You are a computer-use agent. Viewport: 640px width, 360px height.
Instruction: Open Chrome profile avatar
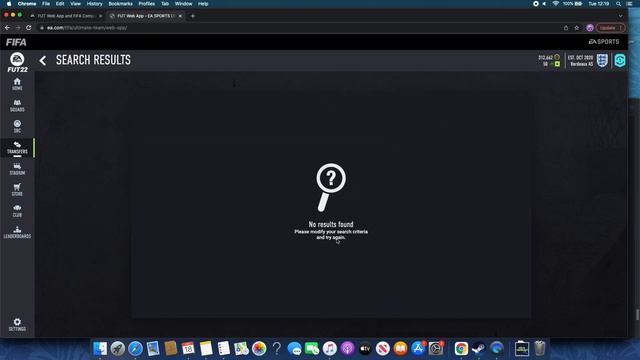click(x=590, y=28)
